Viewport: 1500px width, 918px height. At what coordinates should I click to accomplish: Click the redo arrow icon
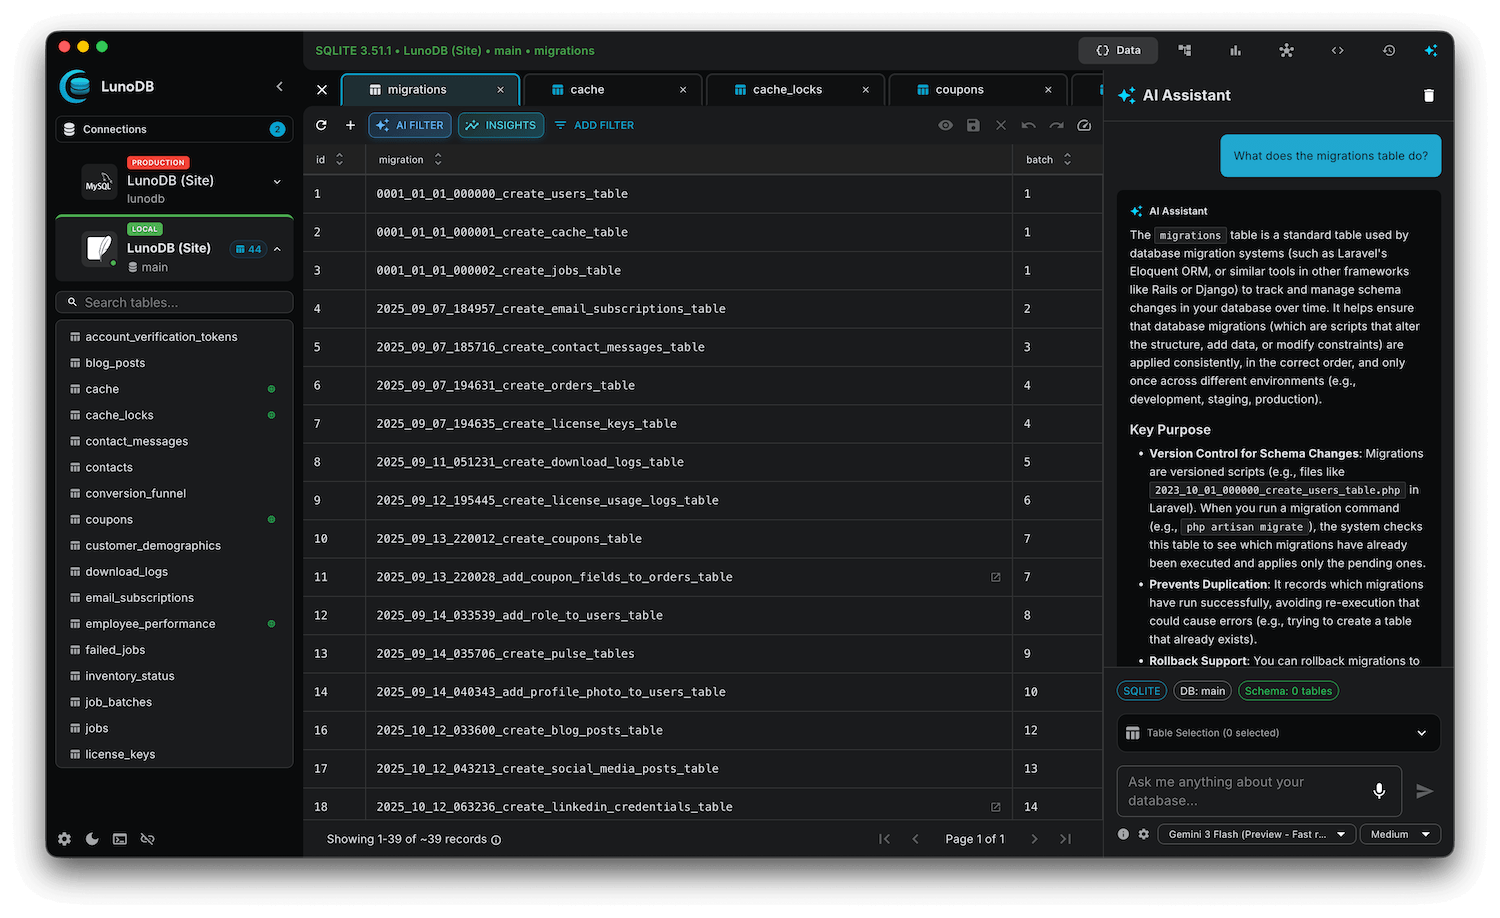(1057, 125)
